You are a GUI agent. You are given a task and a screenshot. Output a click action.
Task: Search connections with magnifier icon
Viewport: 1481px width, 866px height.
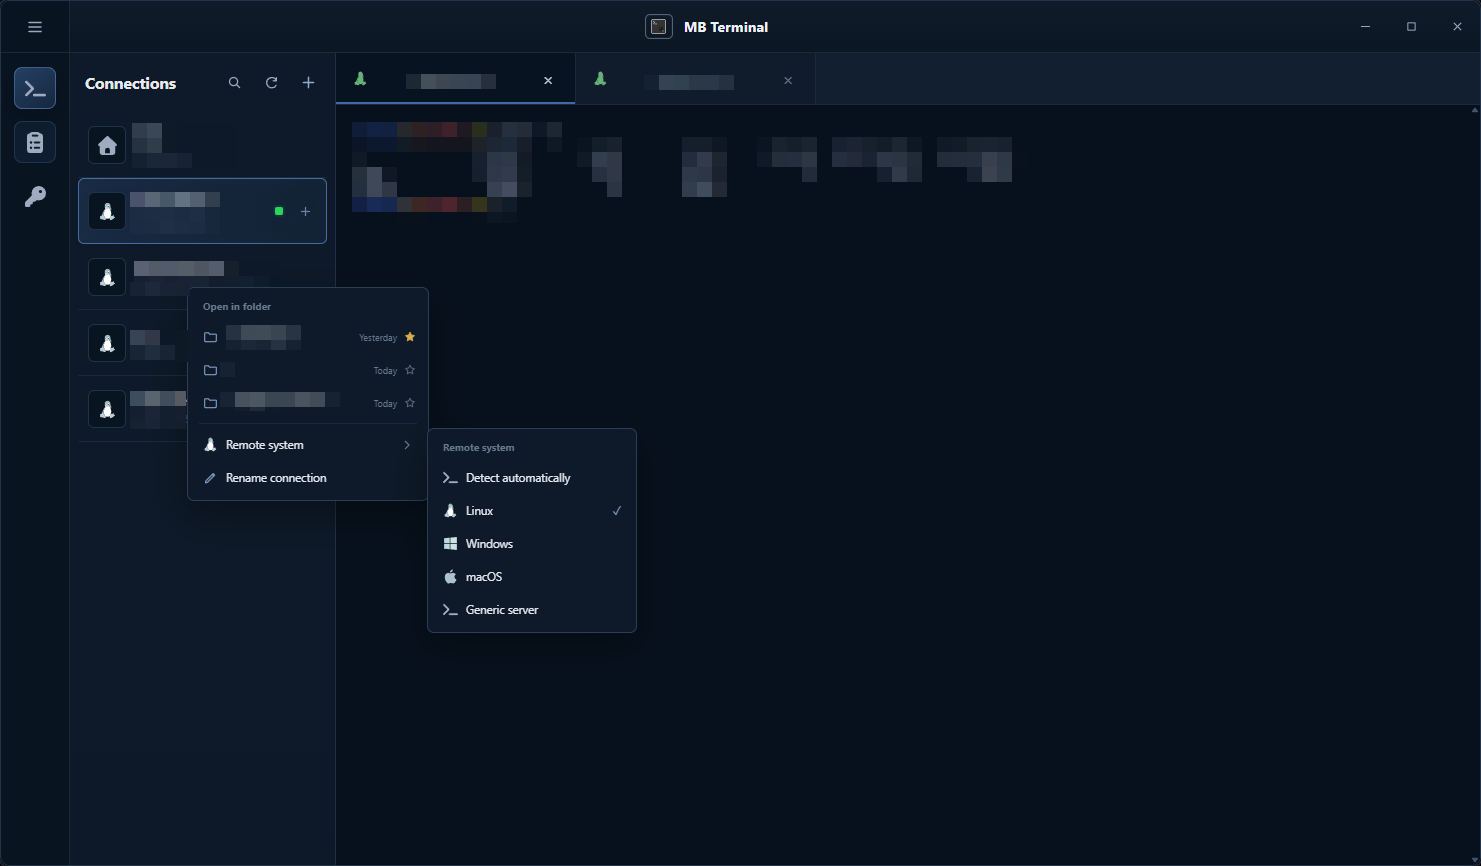tap(234, 83)
